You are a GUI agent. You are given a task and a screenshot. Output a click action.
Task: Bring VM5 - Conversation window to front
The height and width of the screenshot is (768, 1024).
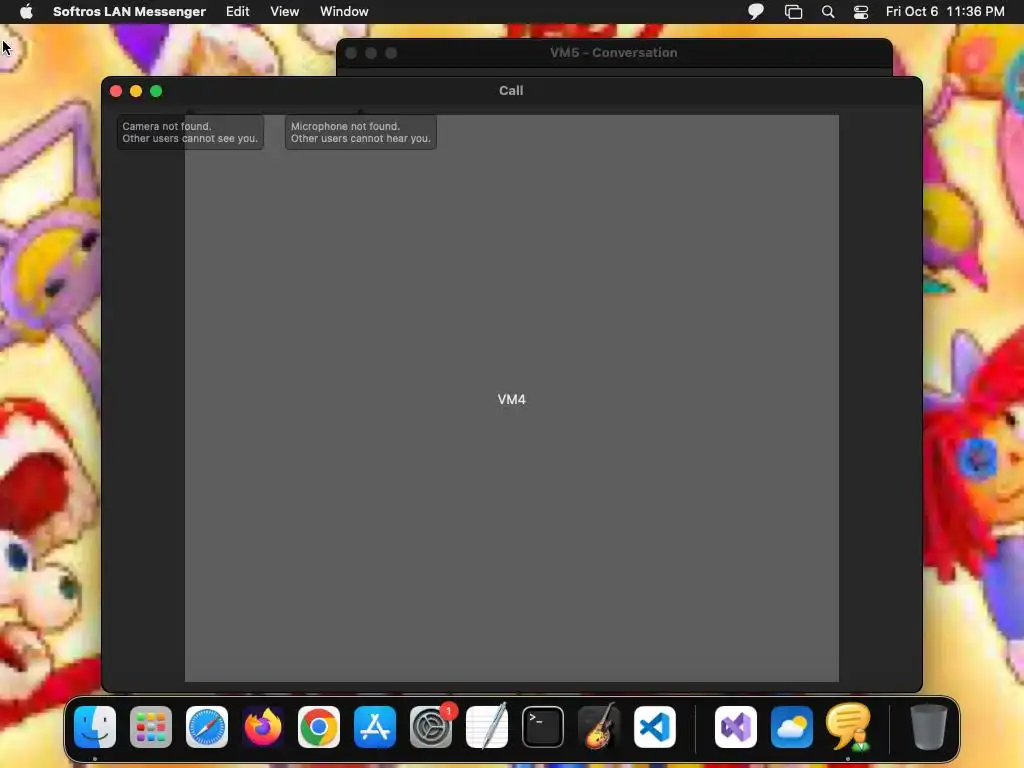(x=613, y=52)
